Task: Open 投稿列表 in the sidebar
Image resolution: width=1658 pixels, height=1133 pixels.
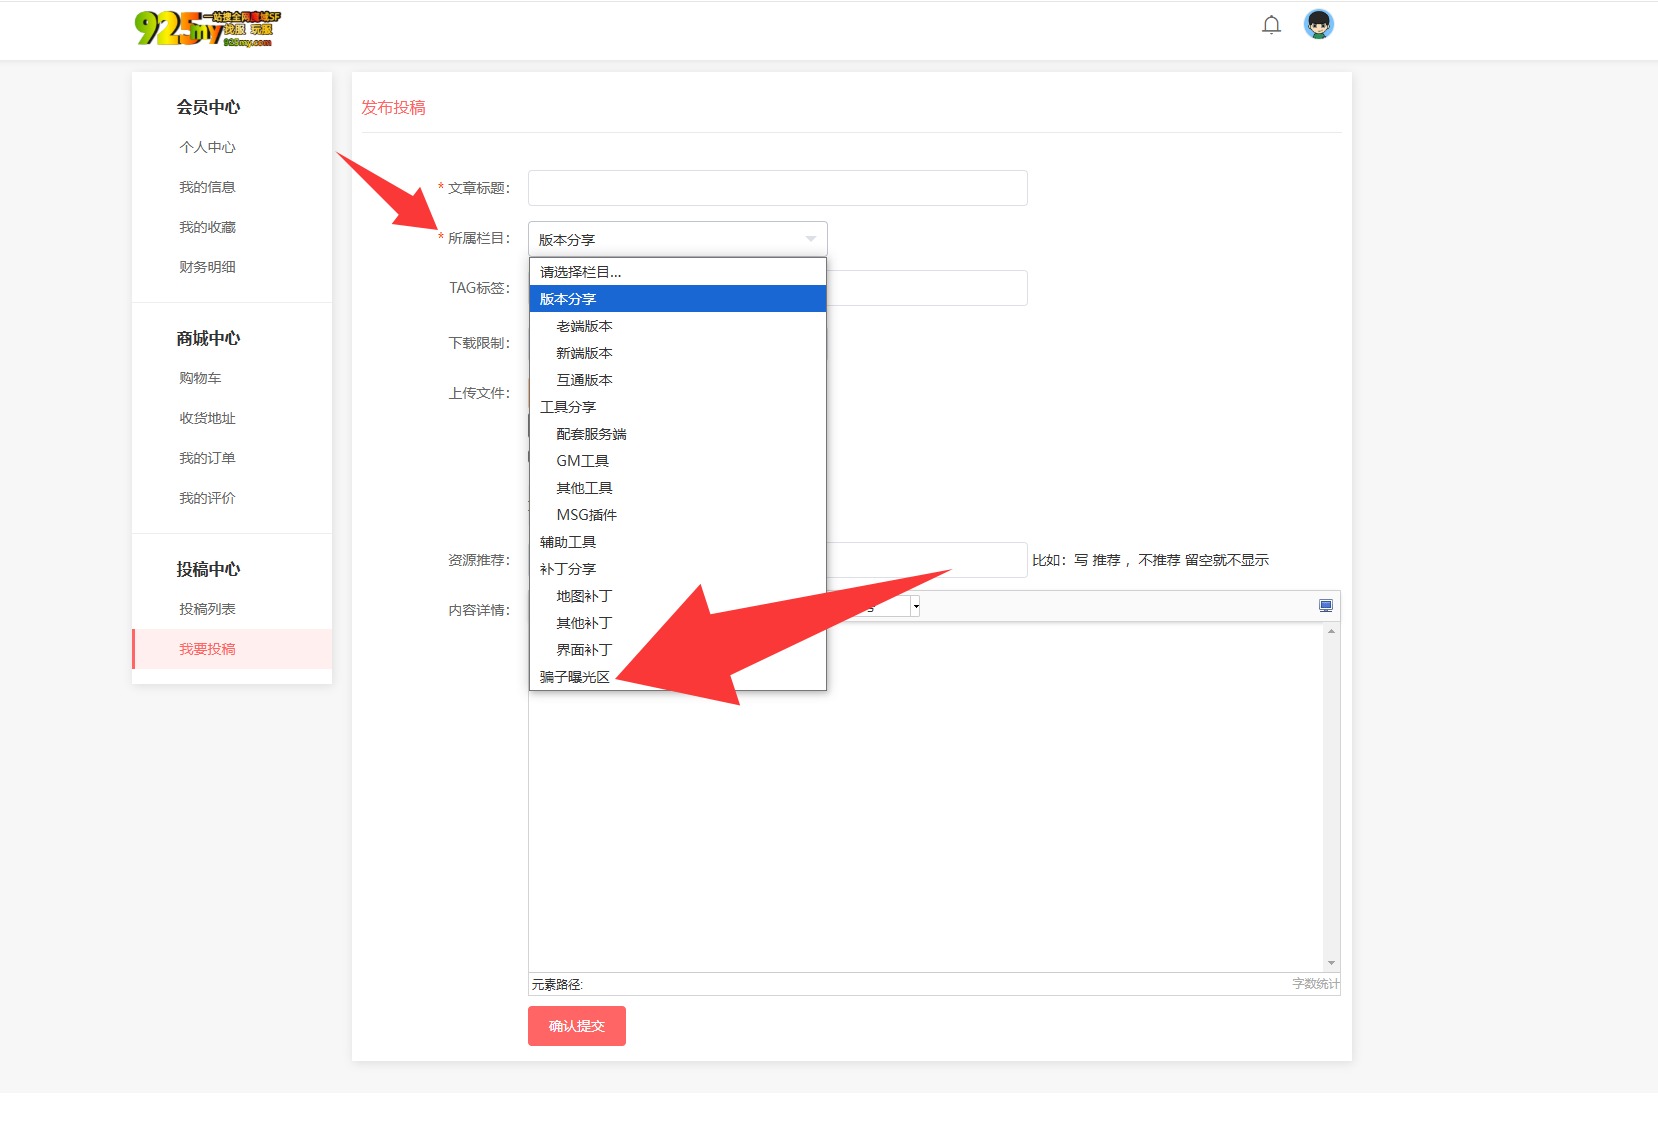Action: tap(207, 609)
